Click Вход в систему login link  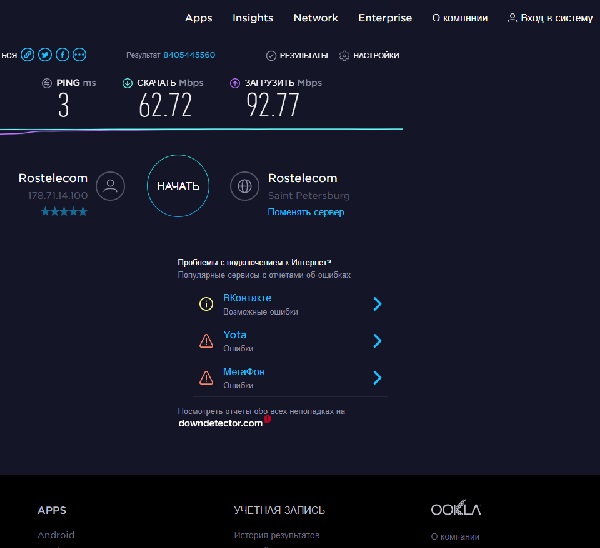point(557,18)
